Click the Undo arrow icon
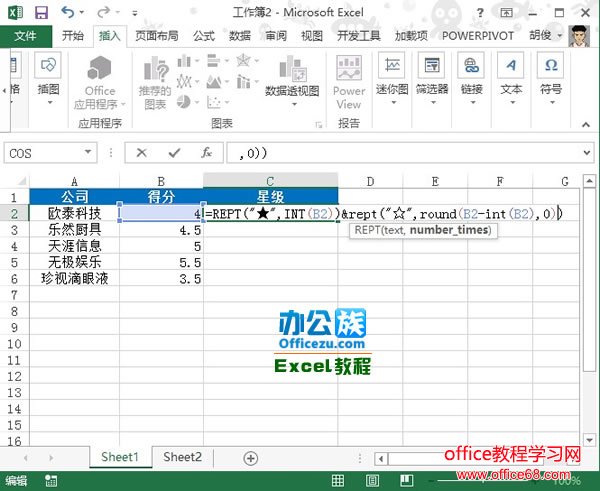Image resolution: width=600 pixels, height=491 pixels. 67,13
